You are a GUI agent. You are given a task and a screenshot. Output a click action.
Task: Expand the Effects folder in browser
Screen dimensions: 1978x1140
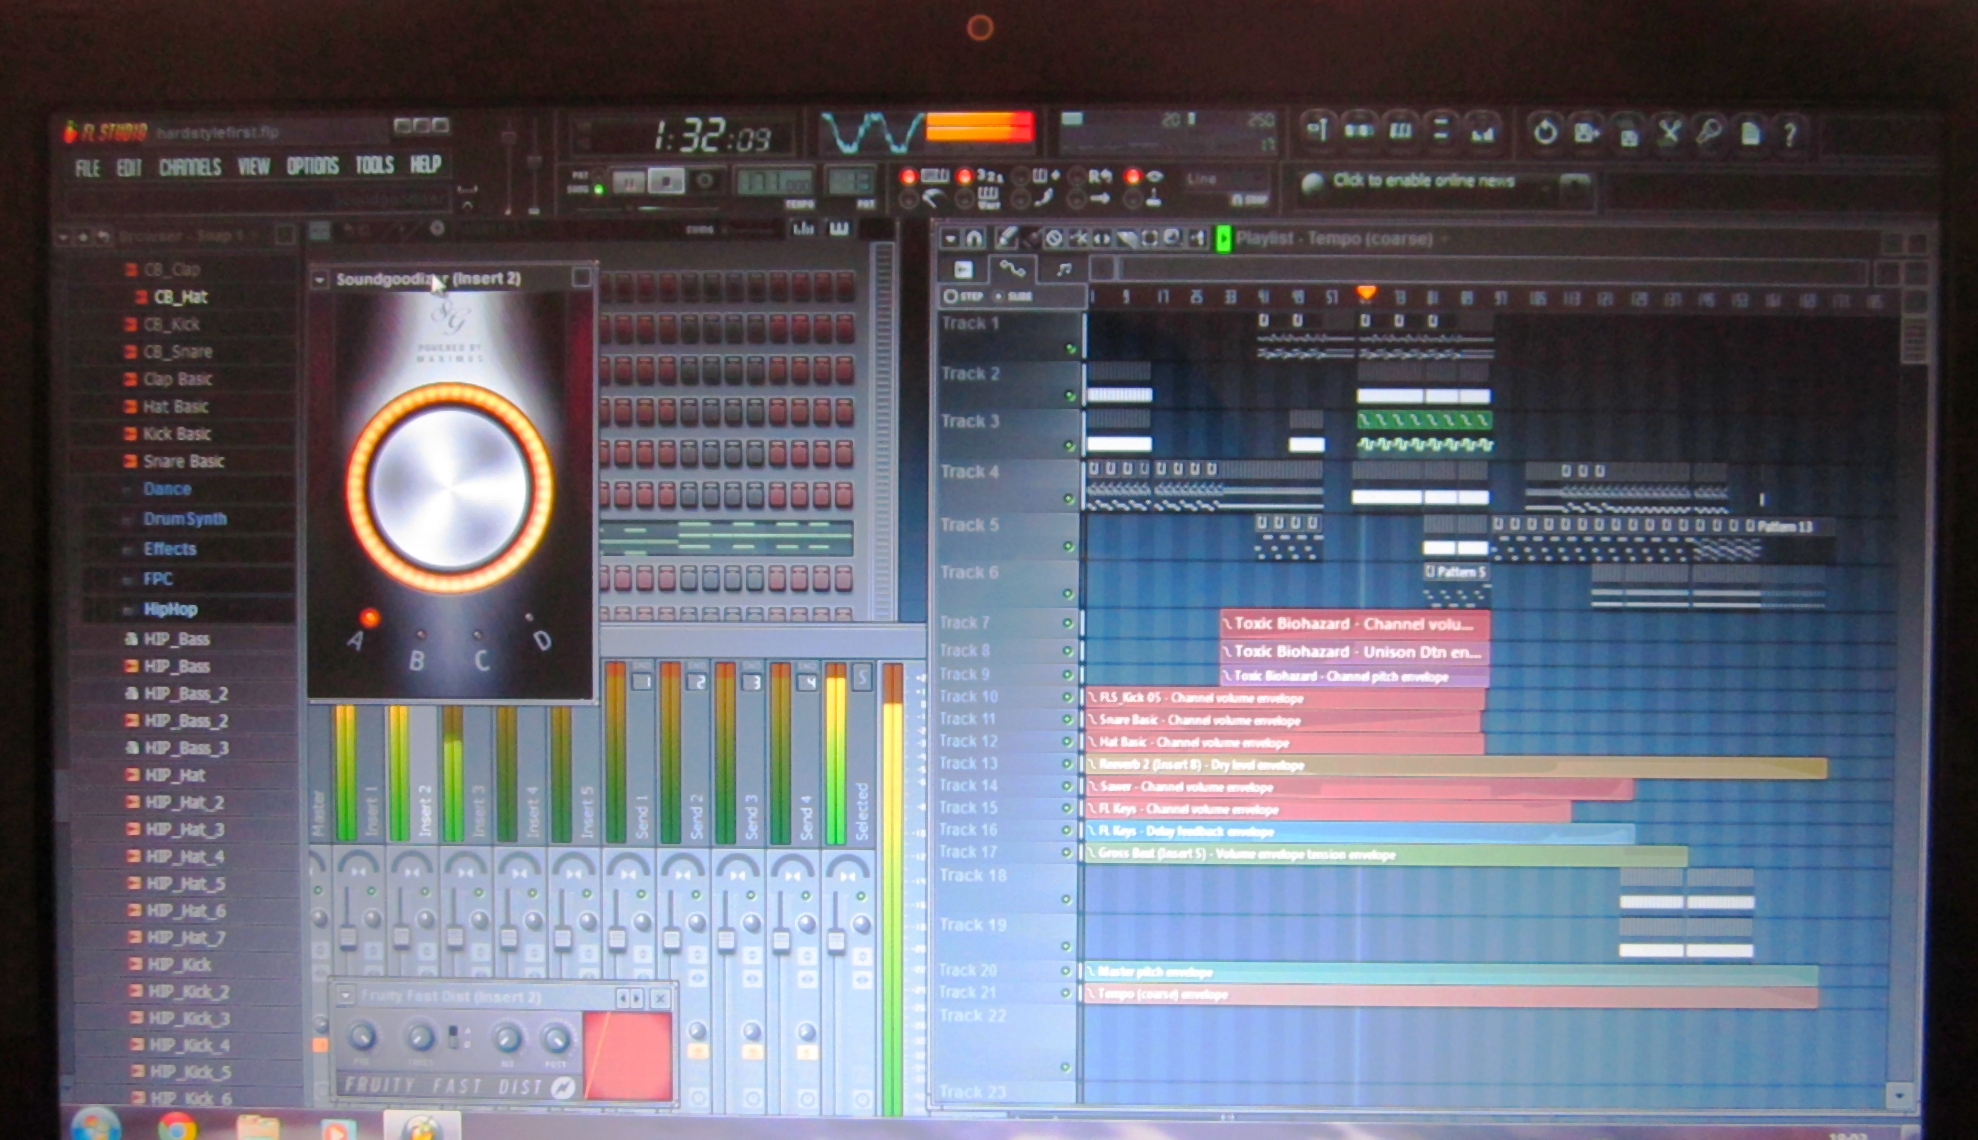click(169, 549)
